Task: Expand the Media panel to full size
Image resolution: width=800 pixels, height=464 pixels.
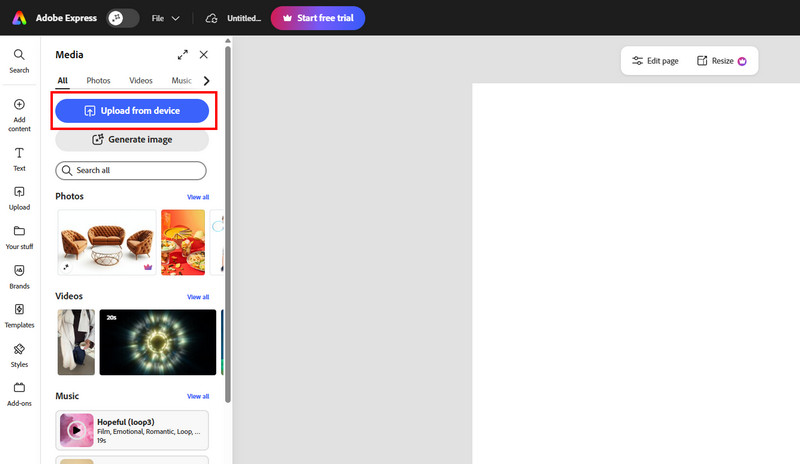Action: pyautogui.click(x=183, y=55)
